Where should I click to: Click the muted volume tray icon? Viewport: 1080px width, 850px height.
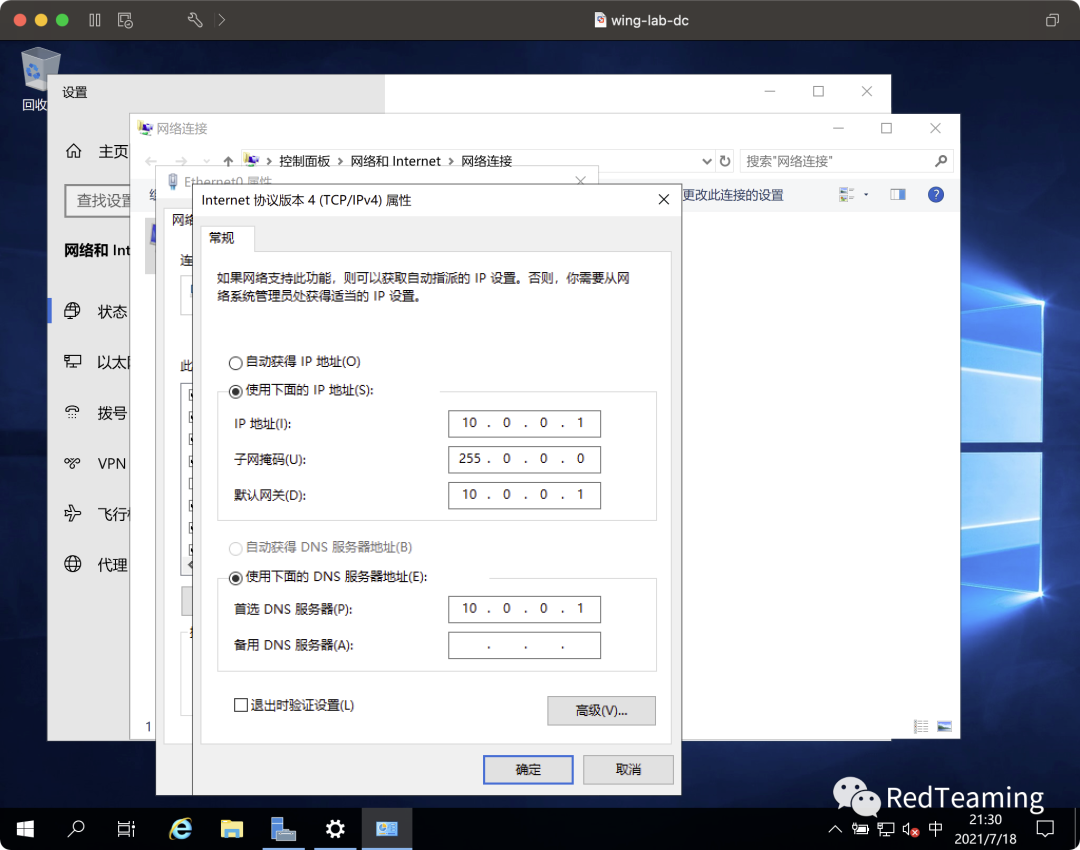point(911,829)
